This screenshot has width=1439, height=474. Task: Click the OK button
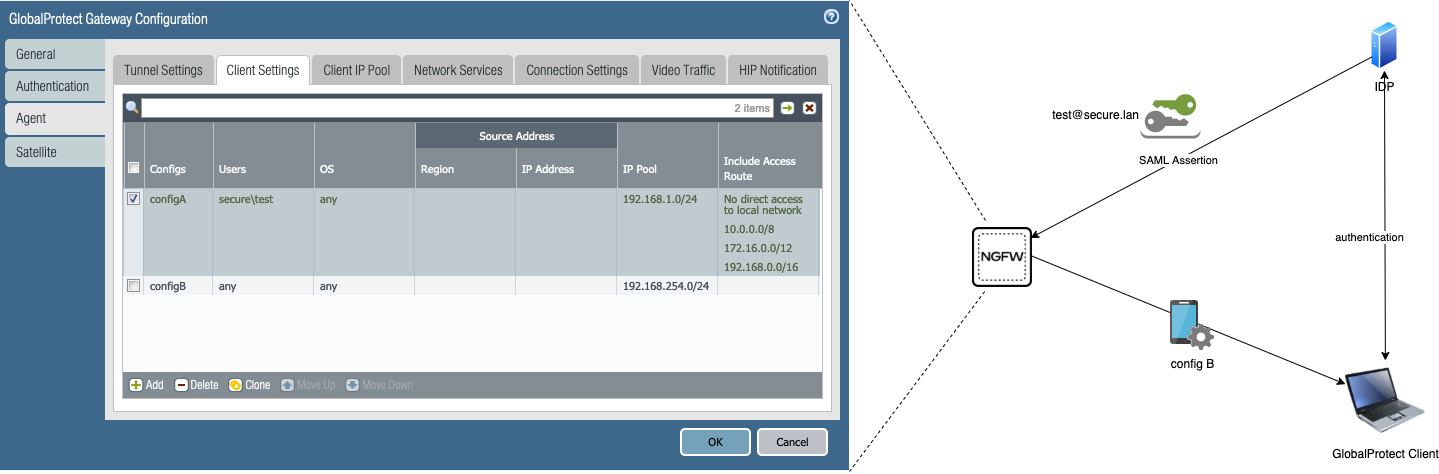715,442
